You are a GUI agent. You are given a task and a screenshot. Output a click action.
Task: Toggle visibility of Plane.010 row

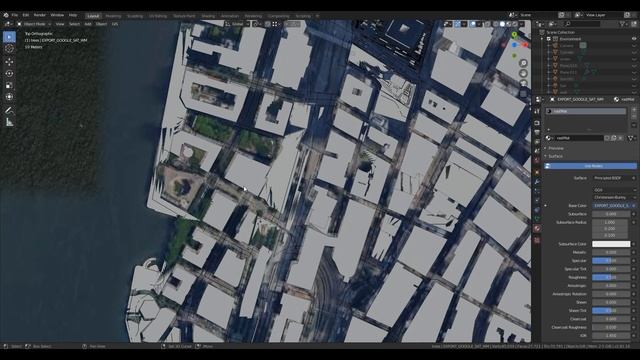634,66
